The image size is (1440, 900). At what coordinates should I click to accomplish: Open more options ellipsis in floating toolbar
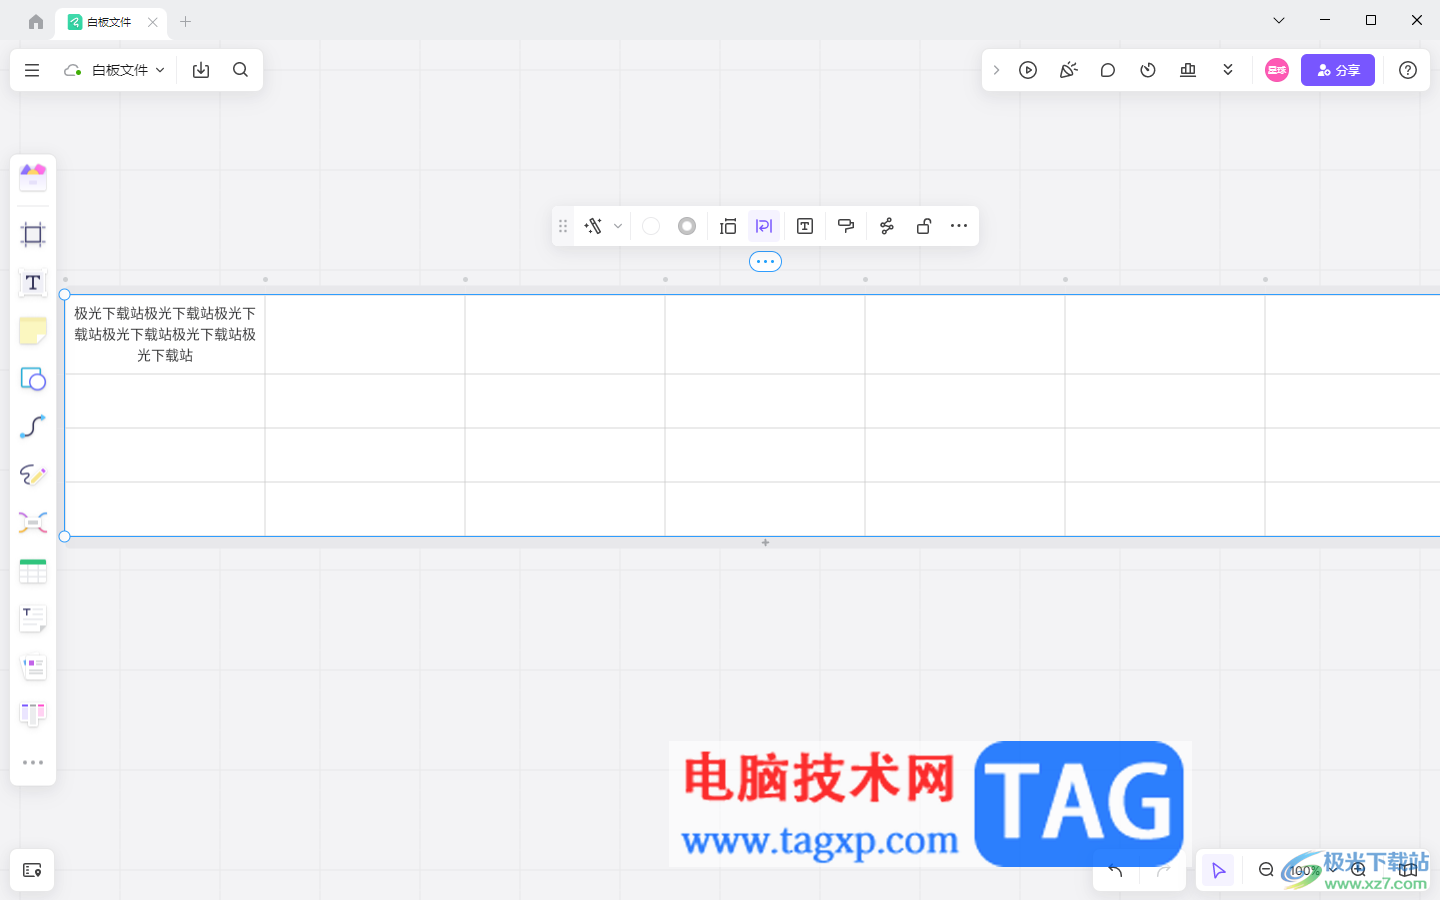pyautogui.click(x=959, y=226)
